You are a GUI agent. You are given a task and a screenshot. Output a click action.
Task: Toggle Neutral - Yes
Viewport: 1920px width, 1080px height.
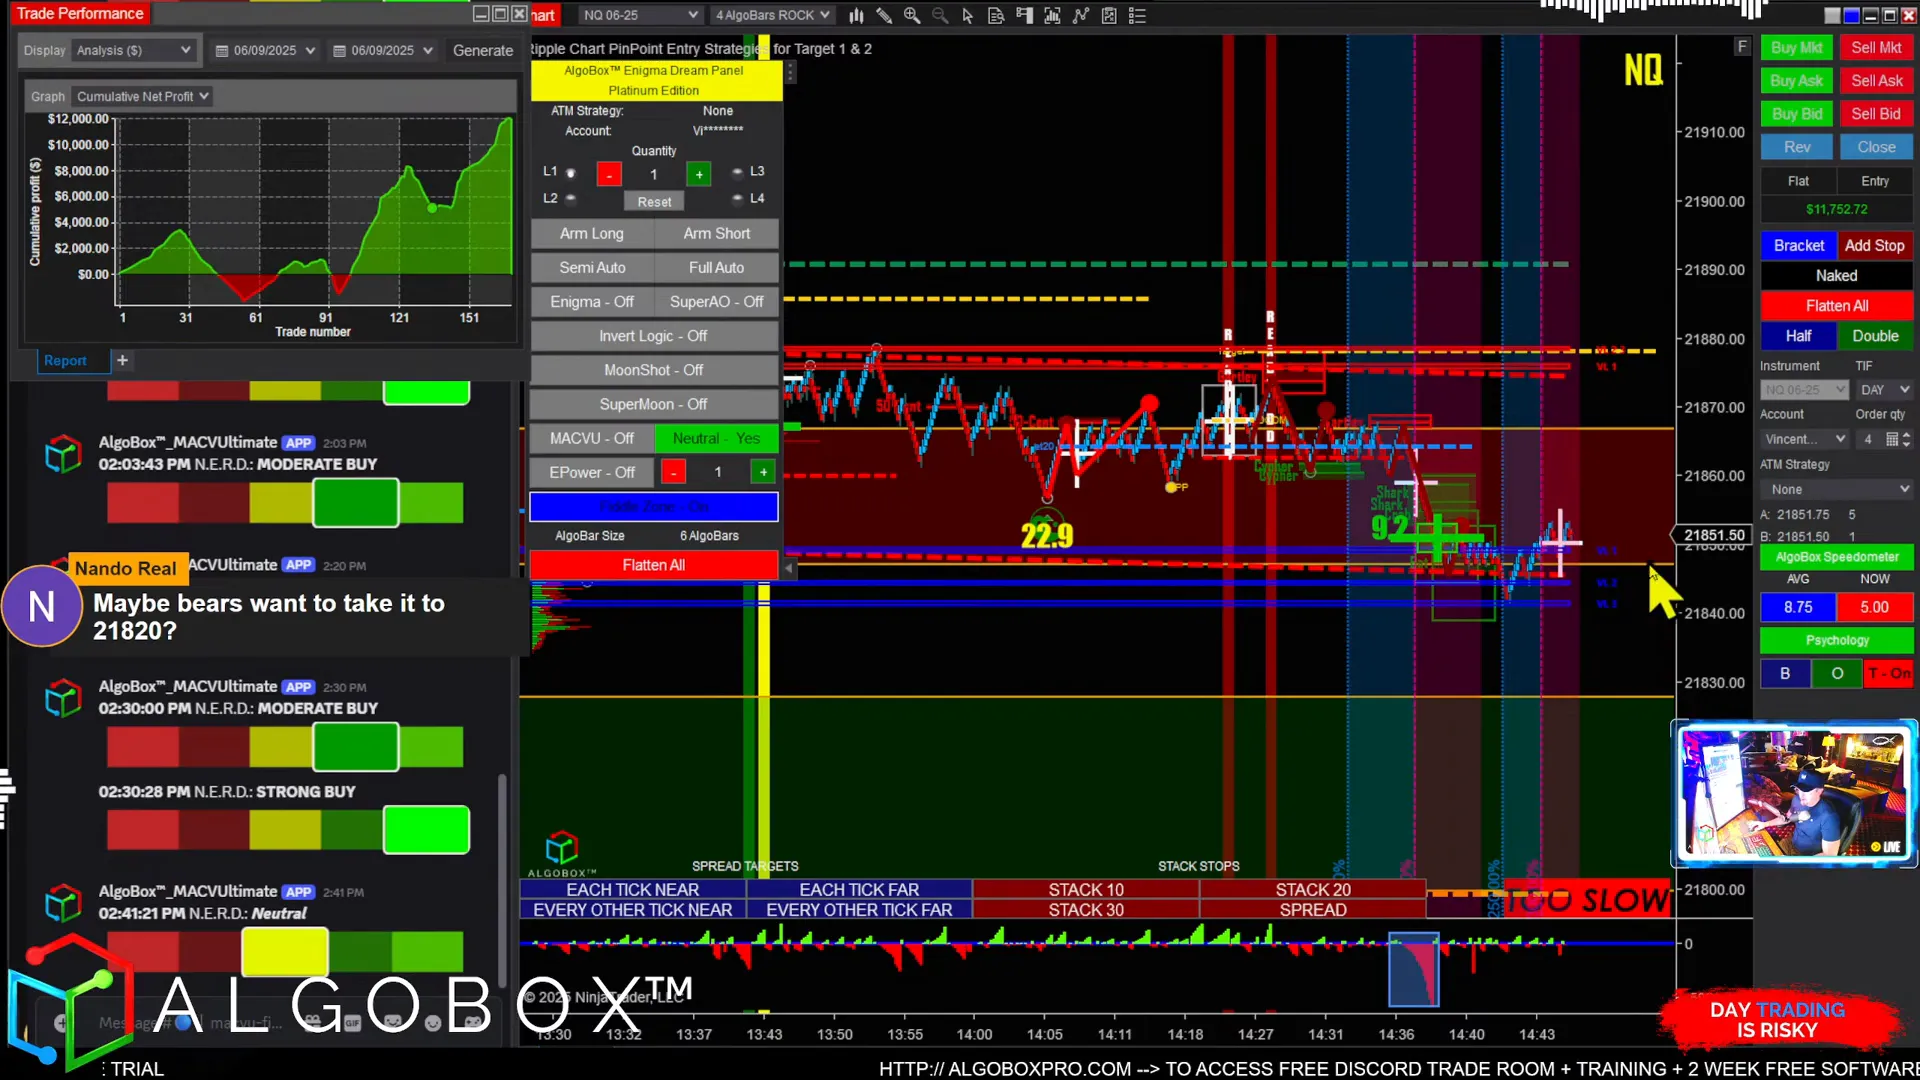tap(716, 438)
